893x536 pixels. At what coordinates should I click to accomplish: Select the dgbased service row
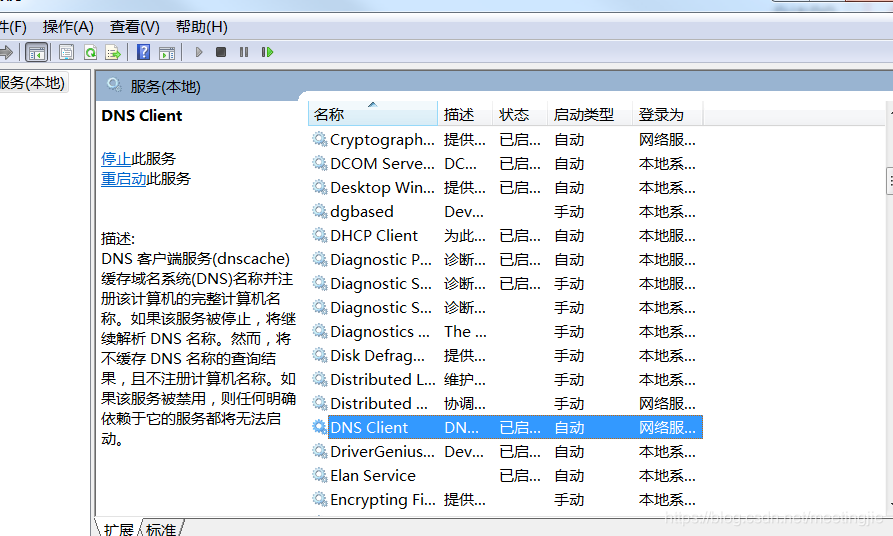coord(506,211)
